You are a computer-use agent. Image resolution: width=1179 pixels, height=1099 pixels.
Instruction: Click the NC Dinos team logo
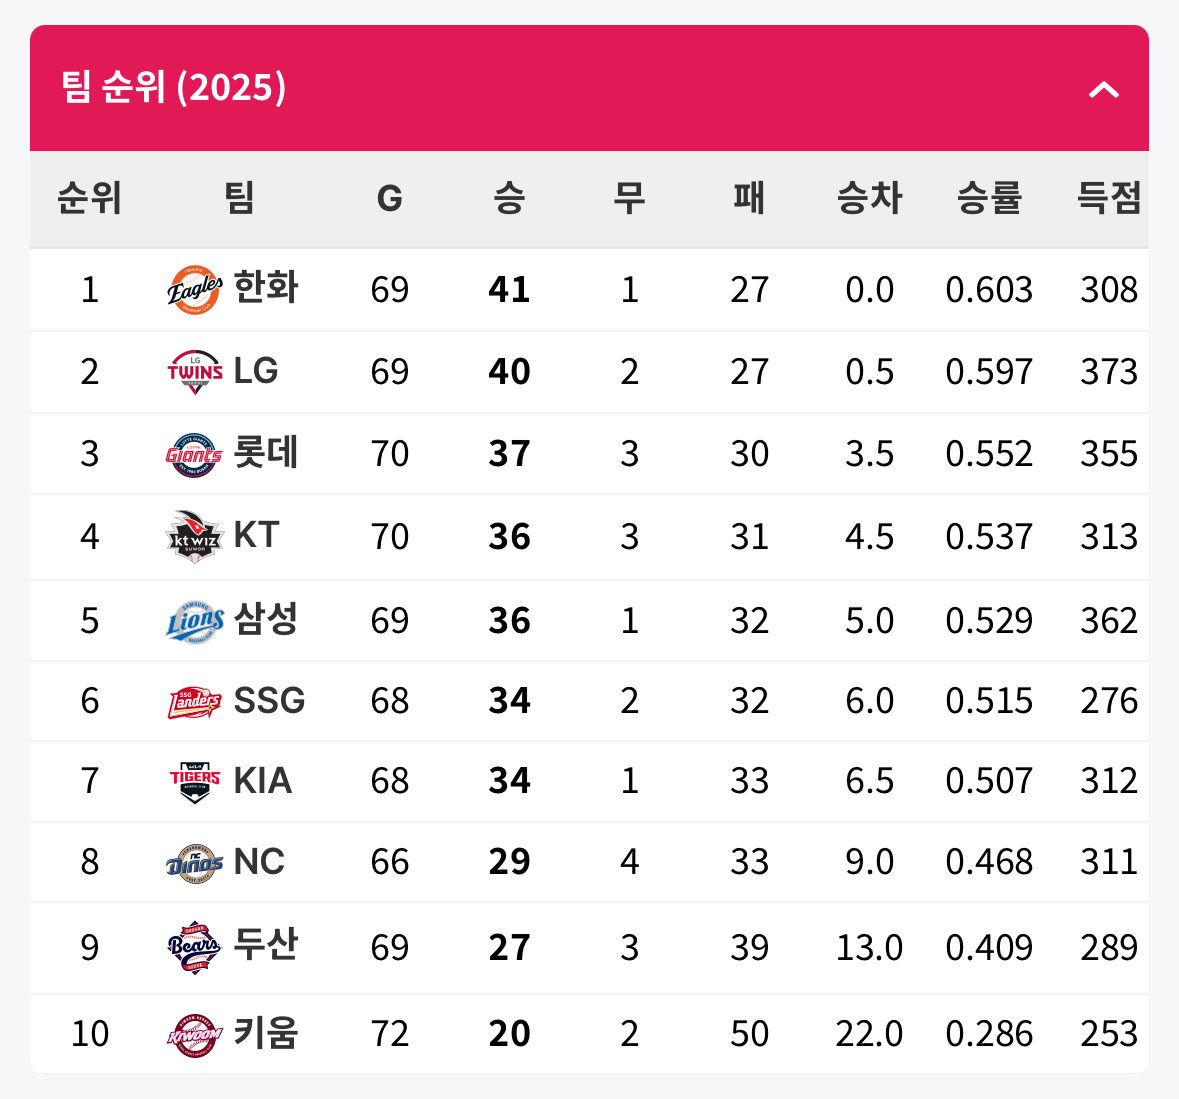194,862
